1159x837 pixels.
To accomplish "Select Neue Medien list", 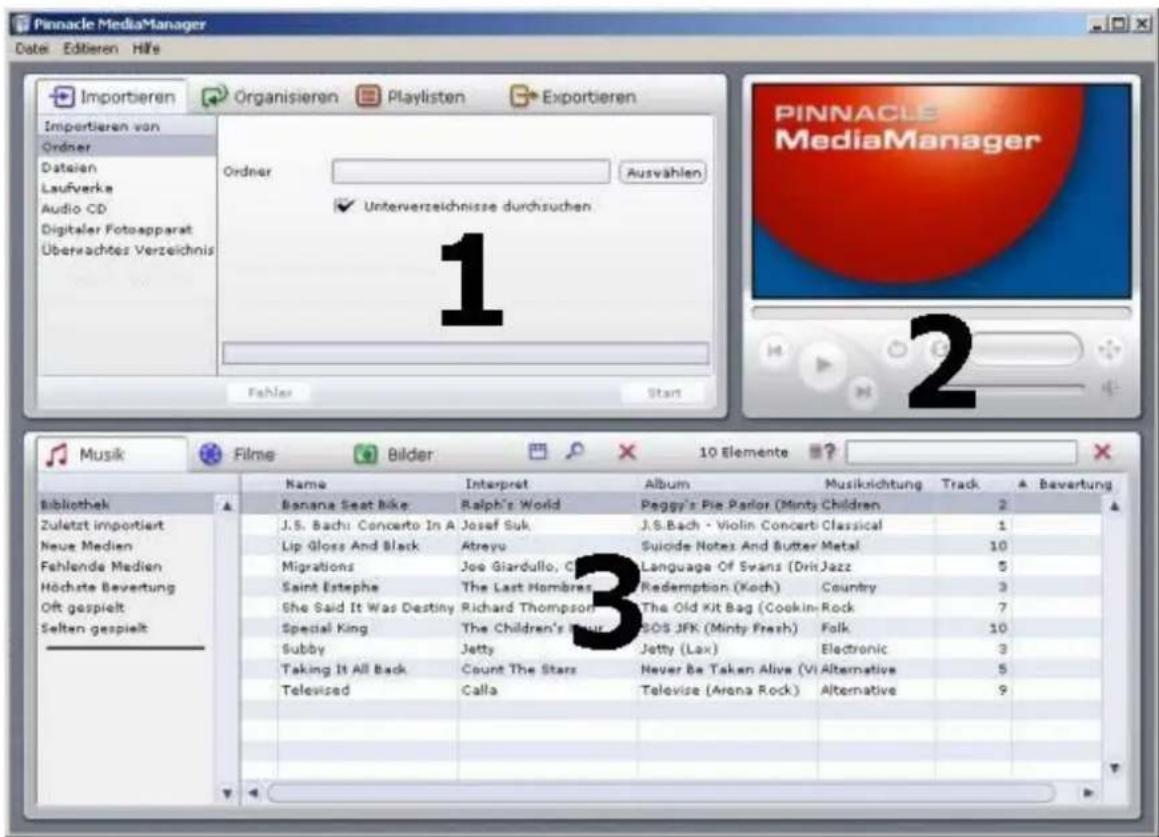I will coord(126,546).
